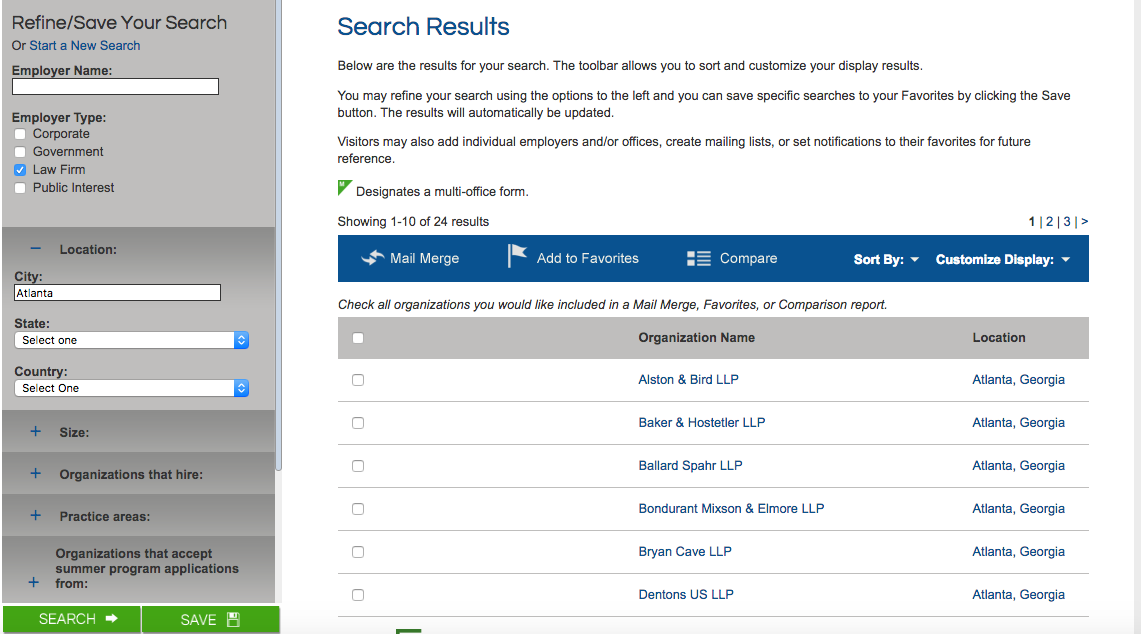Check the Ballard Spahr LLP row
This screenshot has height=634, width=1141.
pyautogui.click(x=358, y=466)
